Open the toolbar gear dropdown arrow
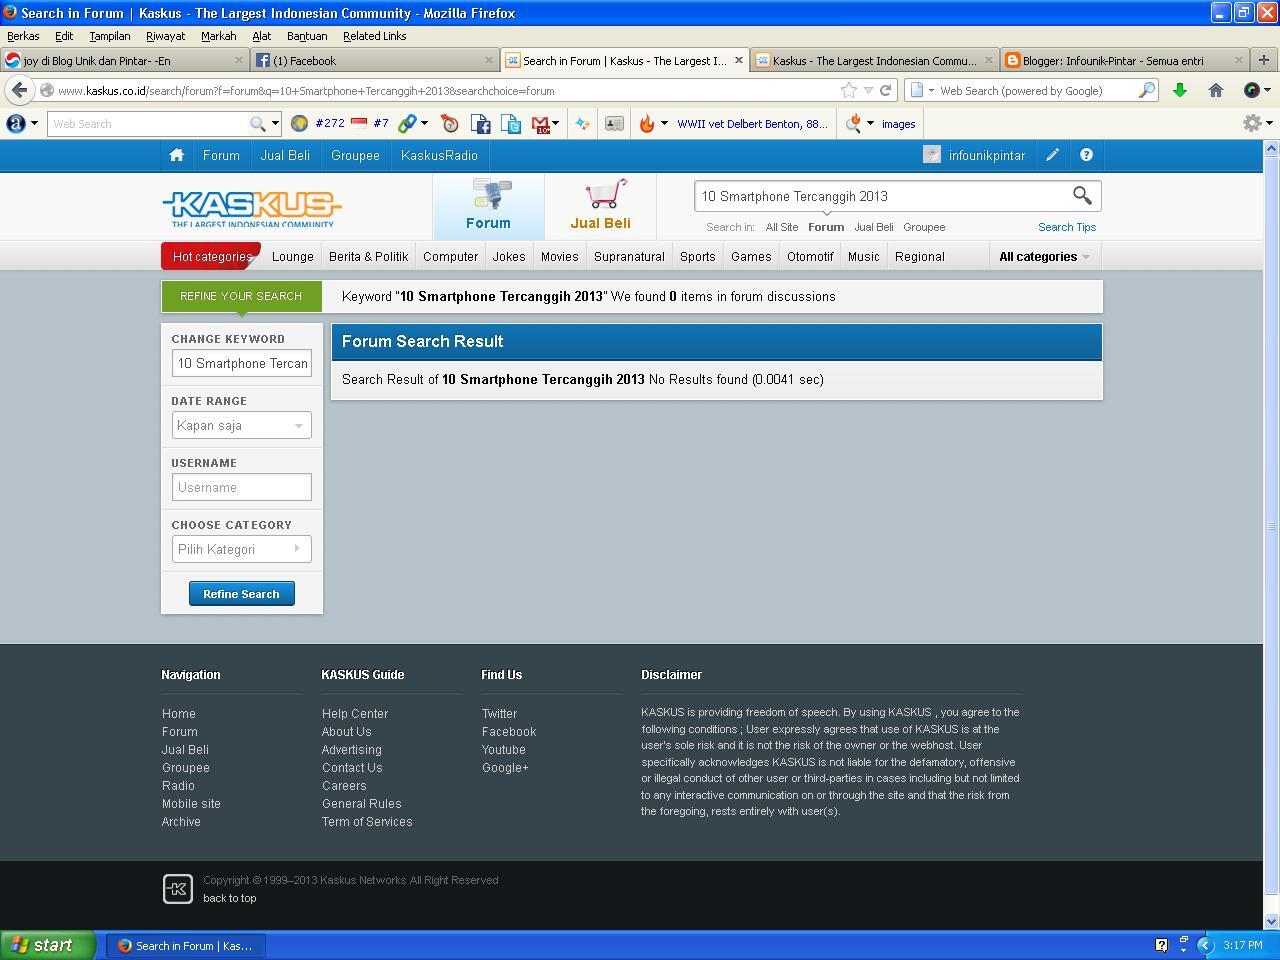Screen dimensions: 1280x960 pyautogui.click(x=1268, y=123)
